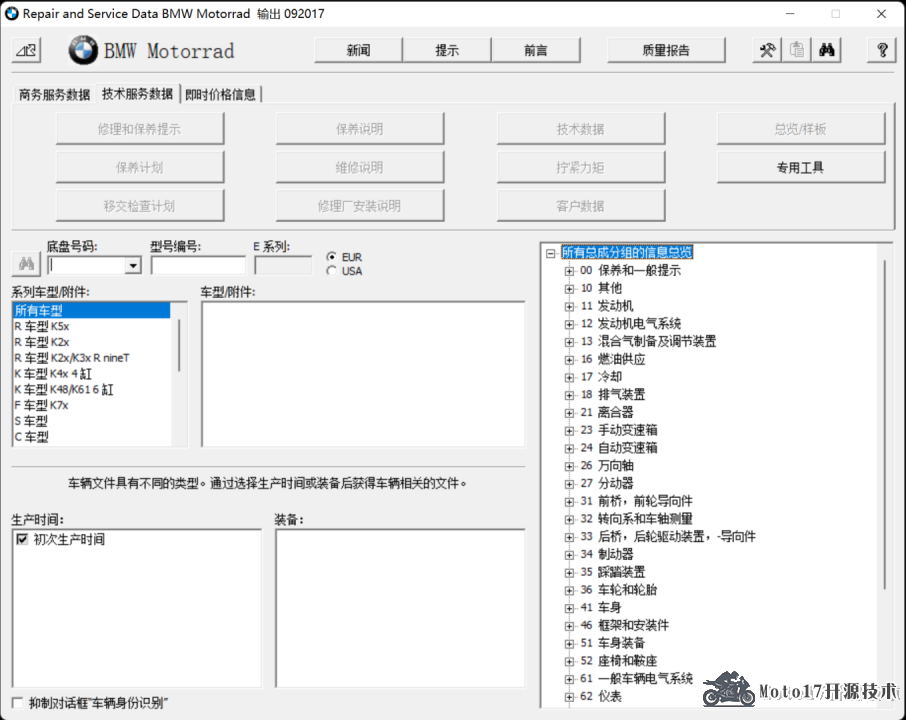Open the tools wrench-and-hammer icon
The image size is (906, 720).
767,50
